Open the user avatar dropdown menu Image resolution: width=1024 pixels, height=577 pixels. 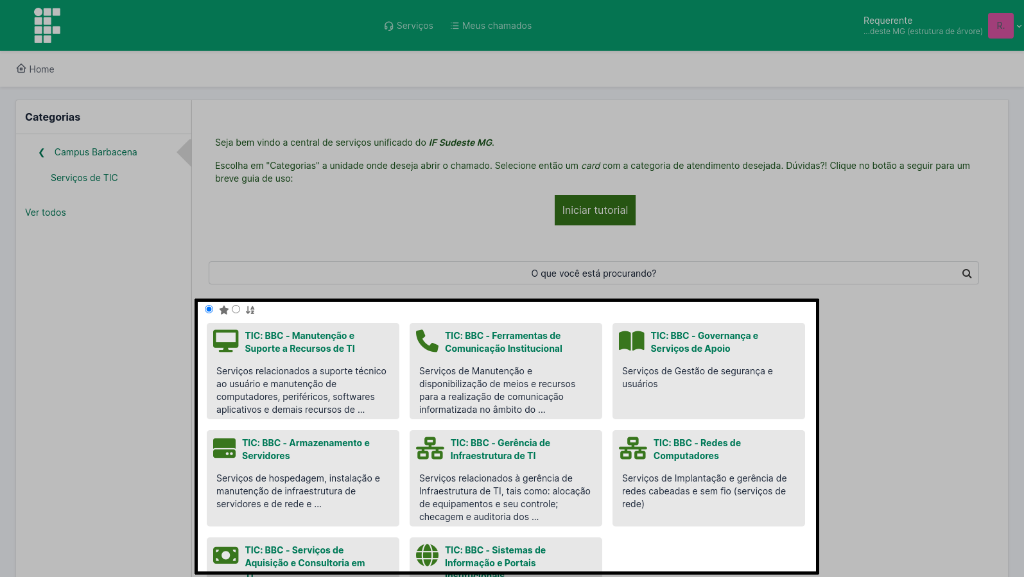pyautogui.click(x=1001, y=26)
